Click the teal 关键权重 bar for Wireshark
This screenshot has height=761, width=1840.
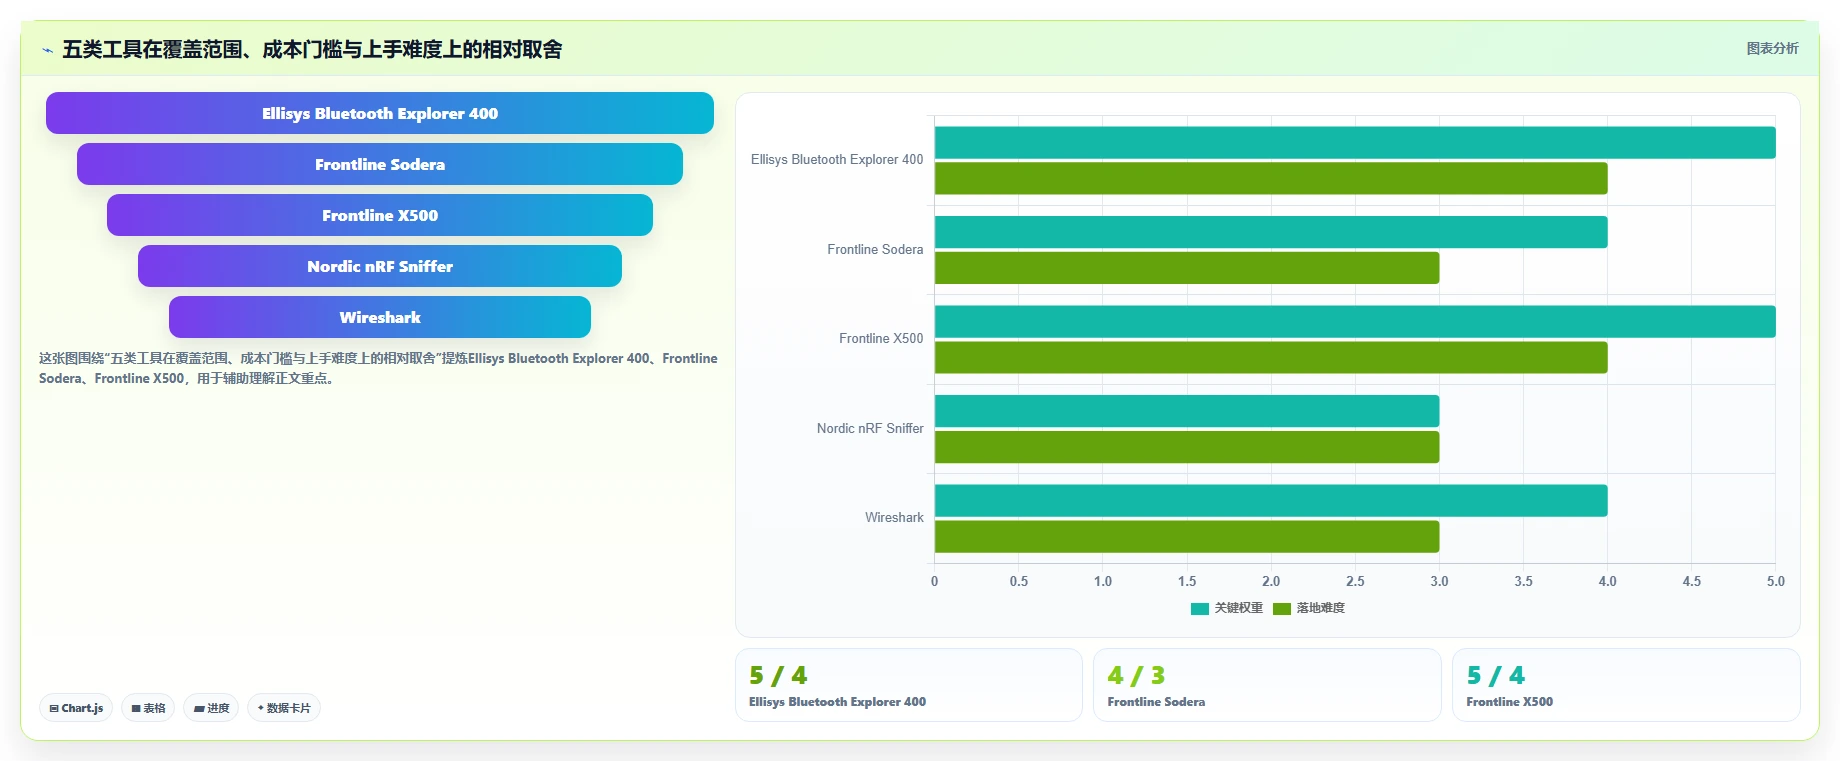tap(1271, 500)
